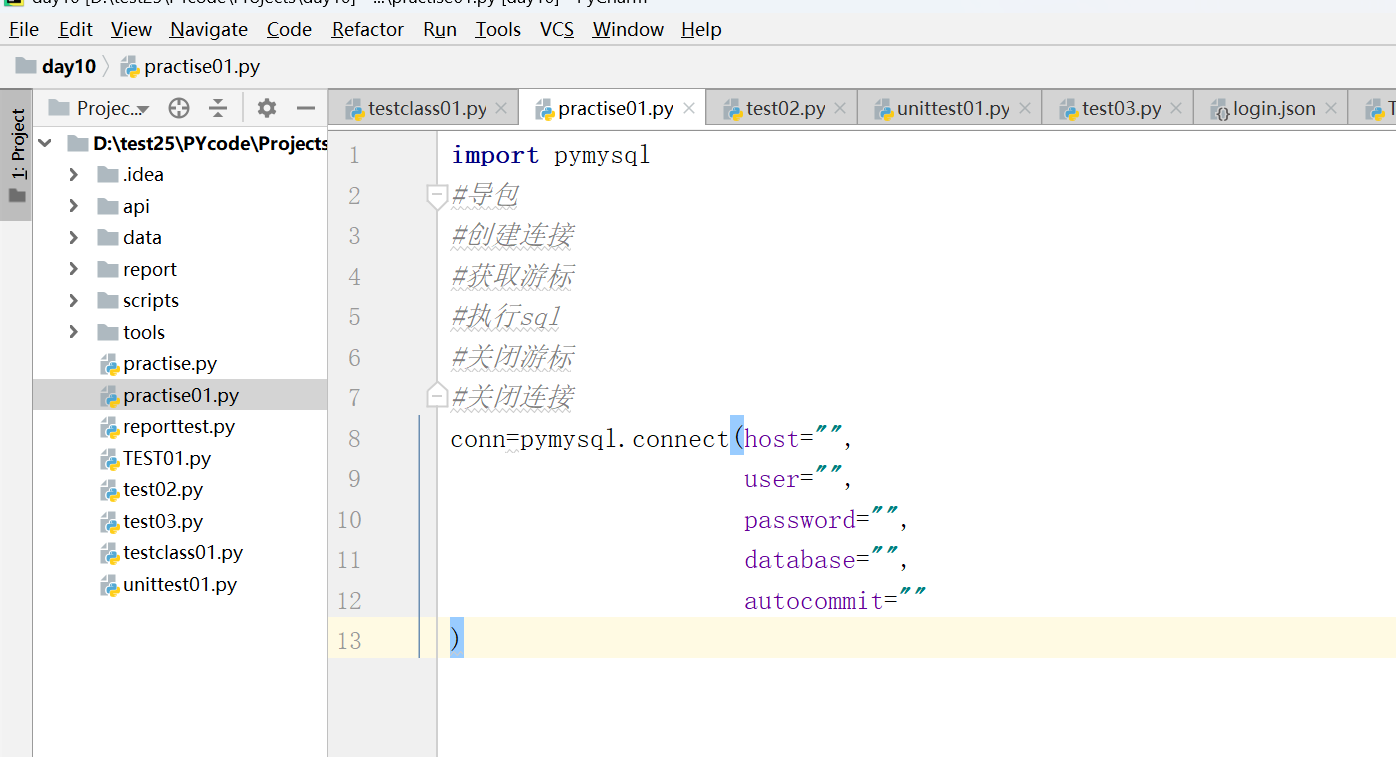The height and width of the screenshot is (757, 1396).
Task: Hide the Project panel with minus icon
Action: (x=306, y=108)
